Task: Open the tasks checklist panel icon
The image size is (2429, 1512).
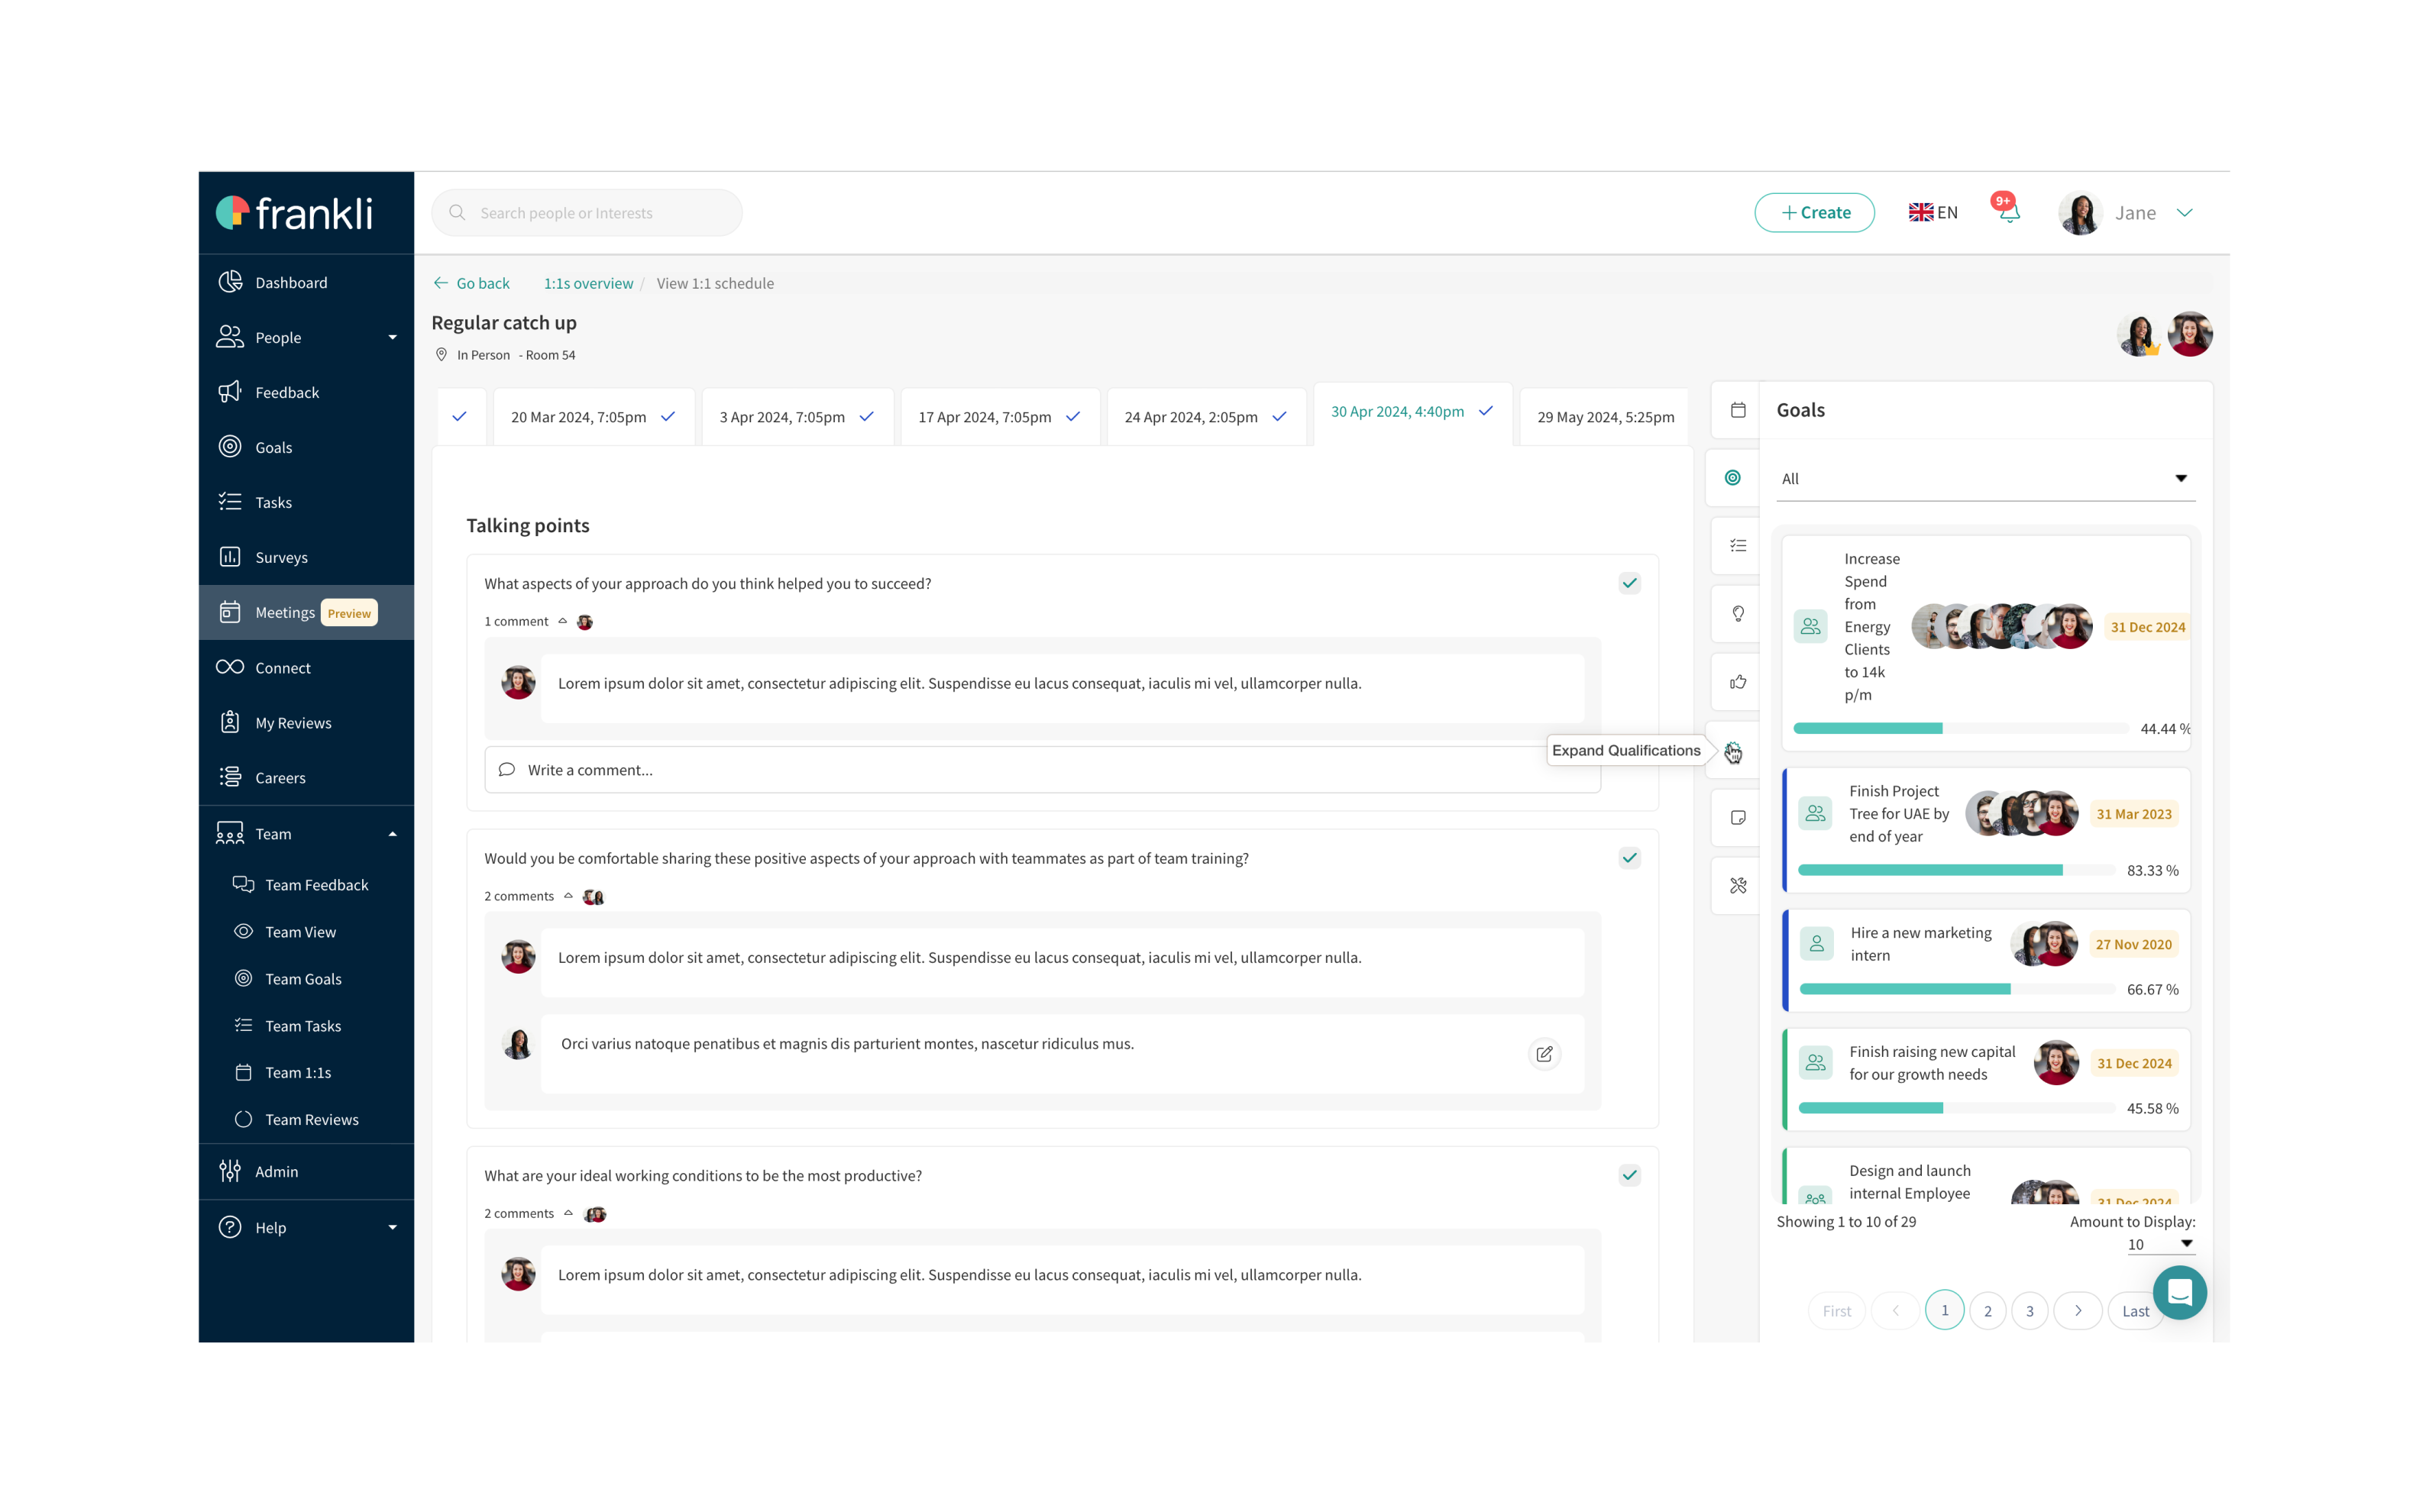Action: point(1738,546)
